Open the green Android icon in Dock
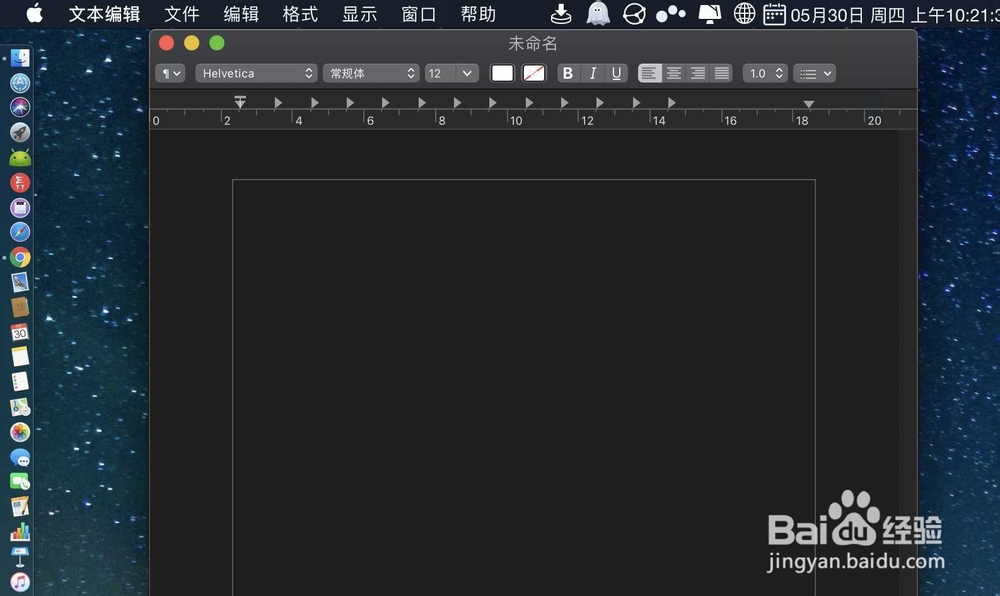The width and height of the screenshot is (1000, 596). pos(20,157)
